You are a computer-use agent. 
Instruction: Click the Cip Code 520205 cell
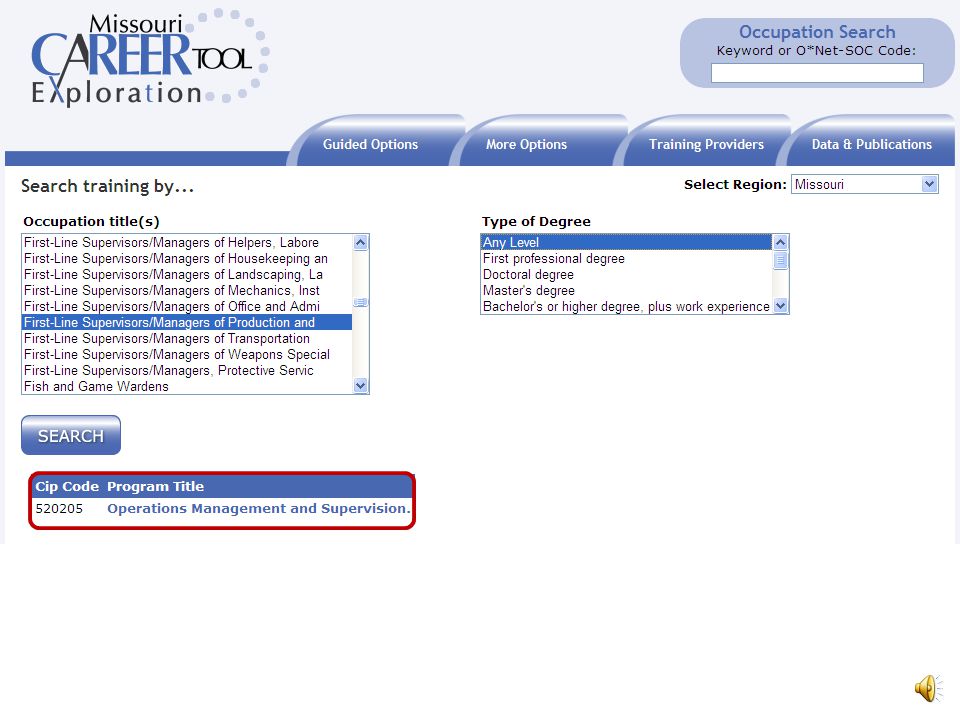(x=59, y=508)
